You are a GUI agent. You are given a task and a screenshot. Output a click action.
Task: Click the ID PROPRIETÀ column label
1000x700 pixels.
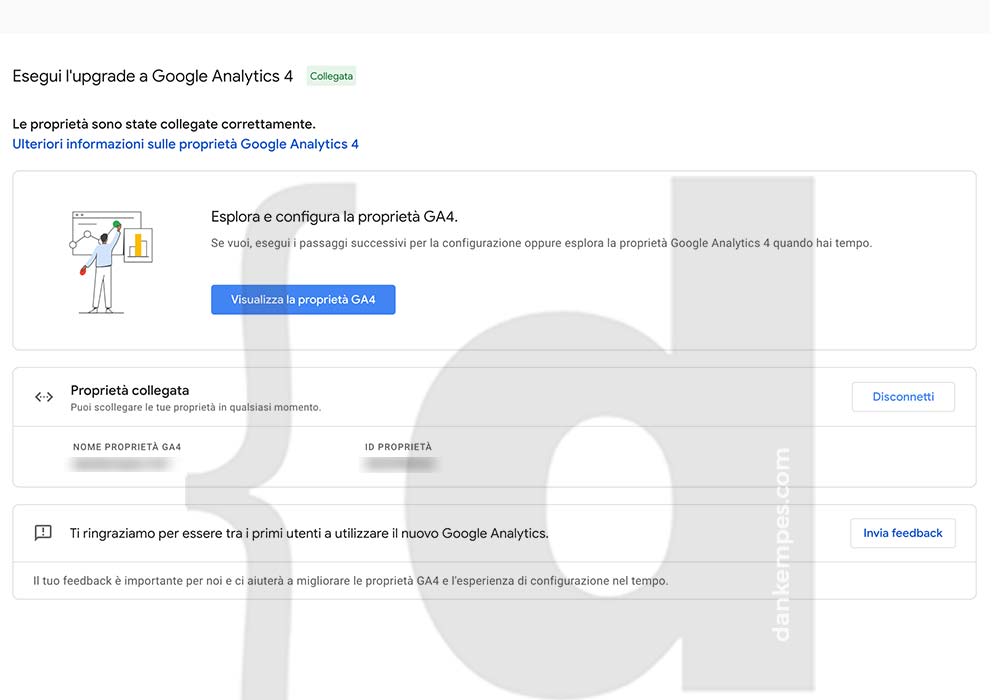398,447
